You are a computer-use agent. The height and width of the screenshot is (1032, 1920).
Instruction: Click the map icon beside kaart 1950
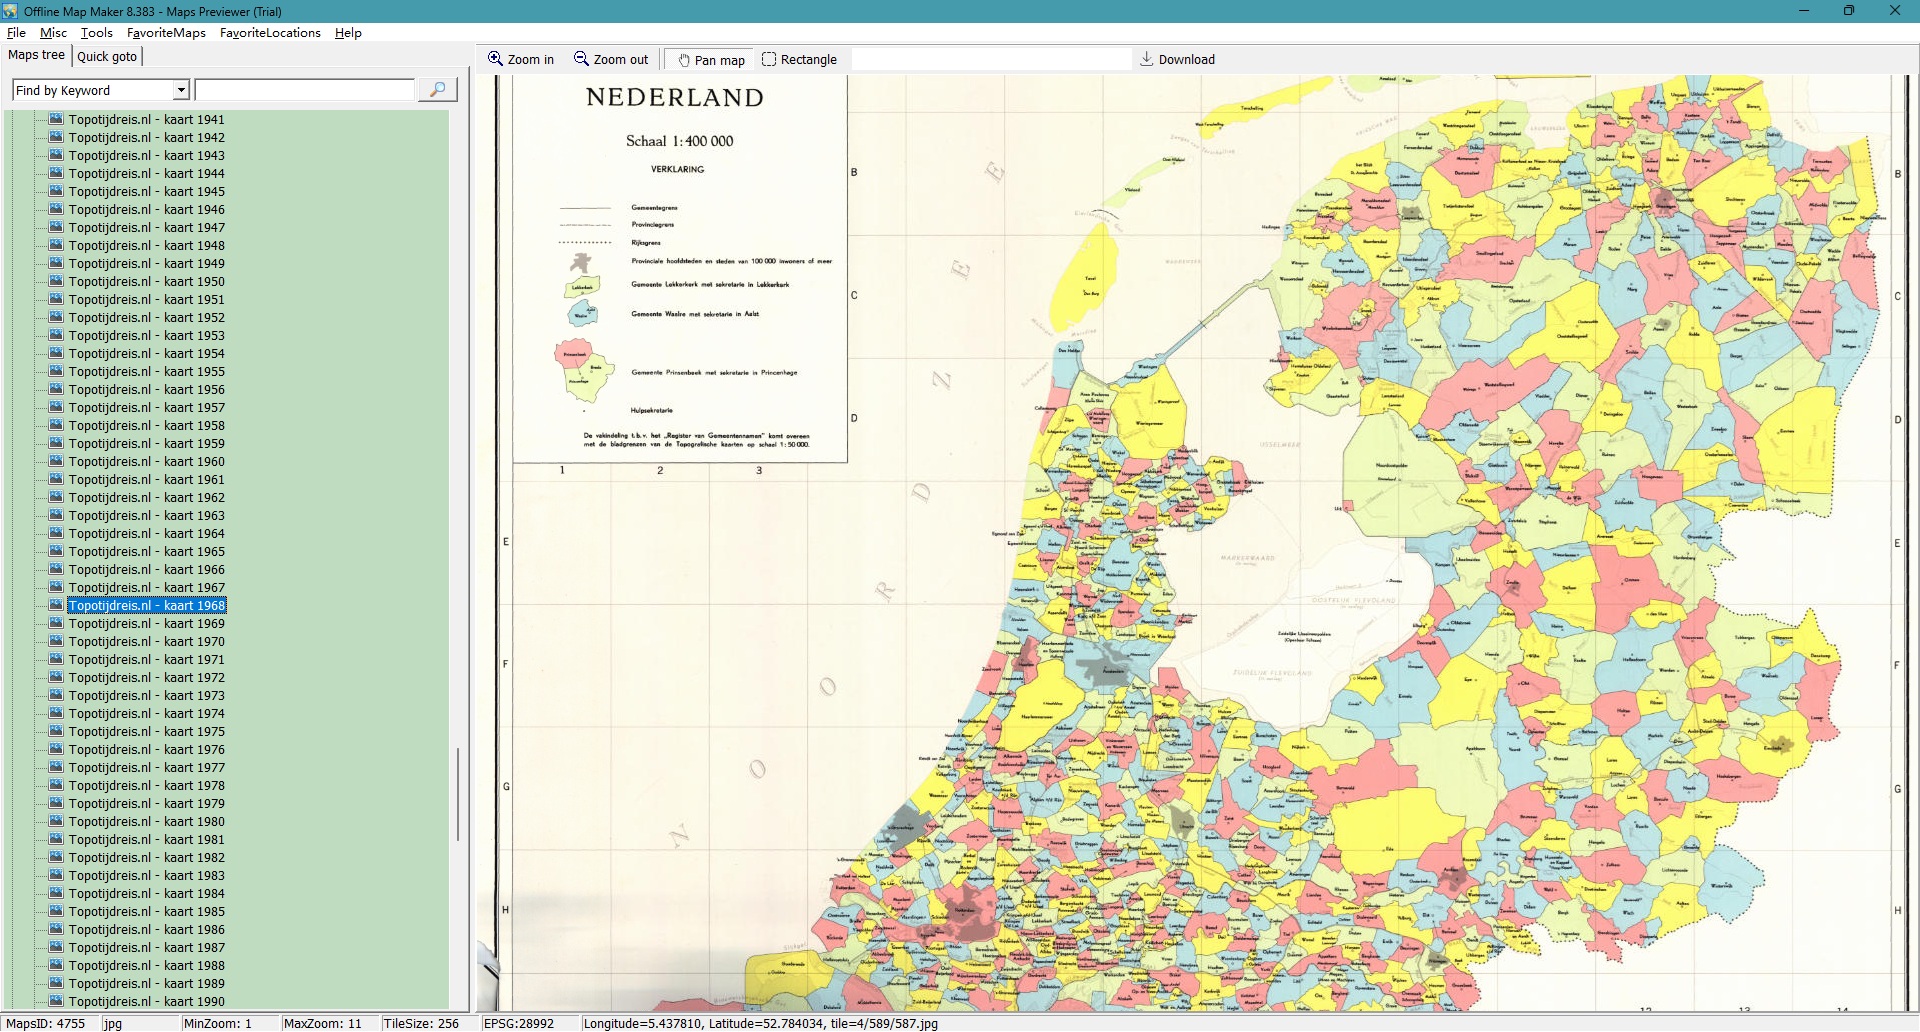click(57, 281)
